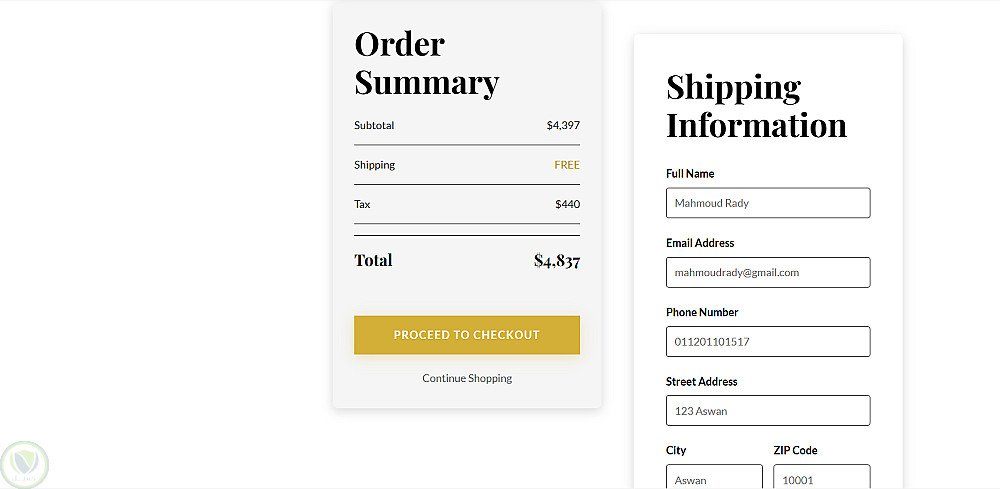The height and width of the screenshot is (489, 1000).
Task: Click the ZIP Code label
Action: (x=795, y=451)
